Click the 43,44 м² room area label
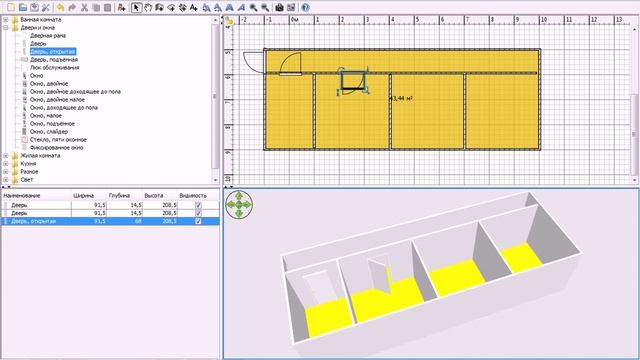The width and height of the screenshot is (640, 360). 401,98
